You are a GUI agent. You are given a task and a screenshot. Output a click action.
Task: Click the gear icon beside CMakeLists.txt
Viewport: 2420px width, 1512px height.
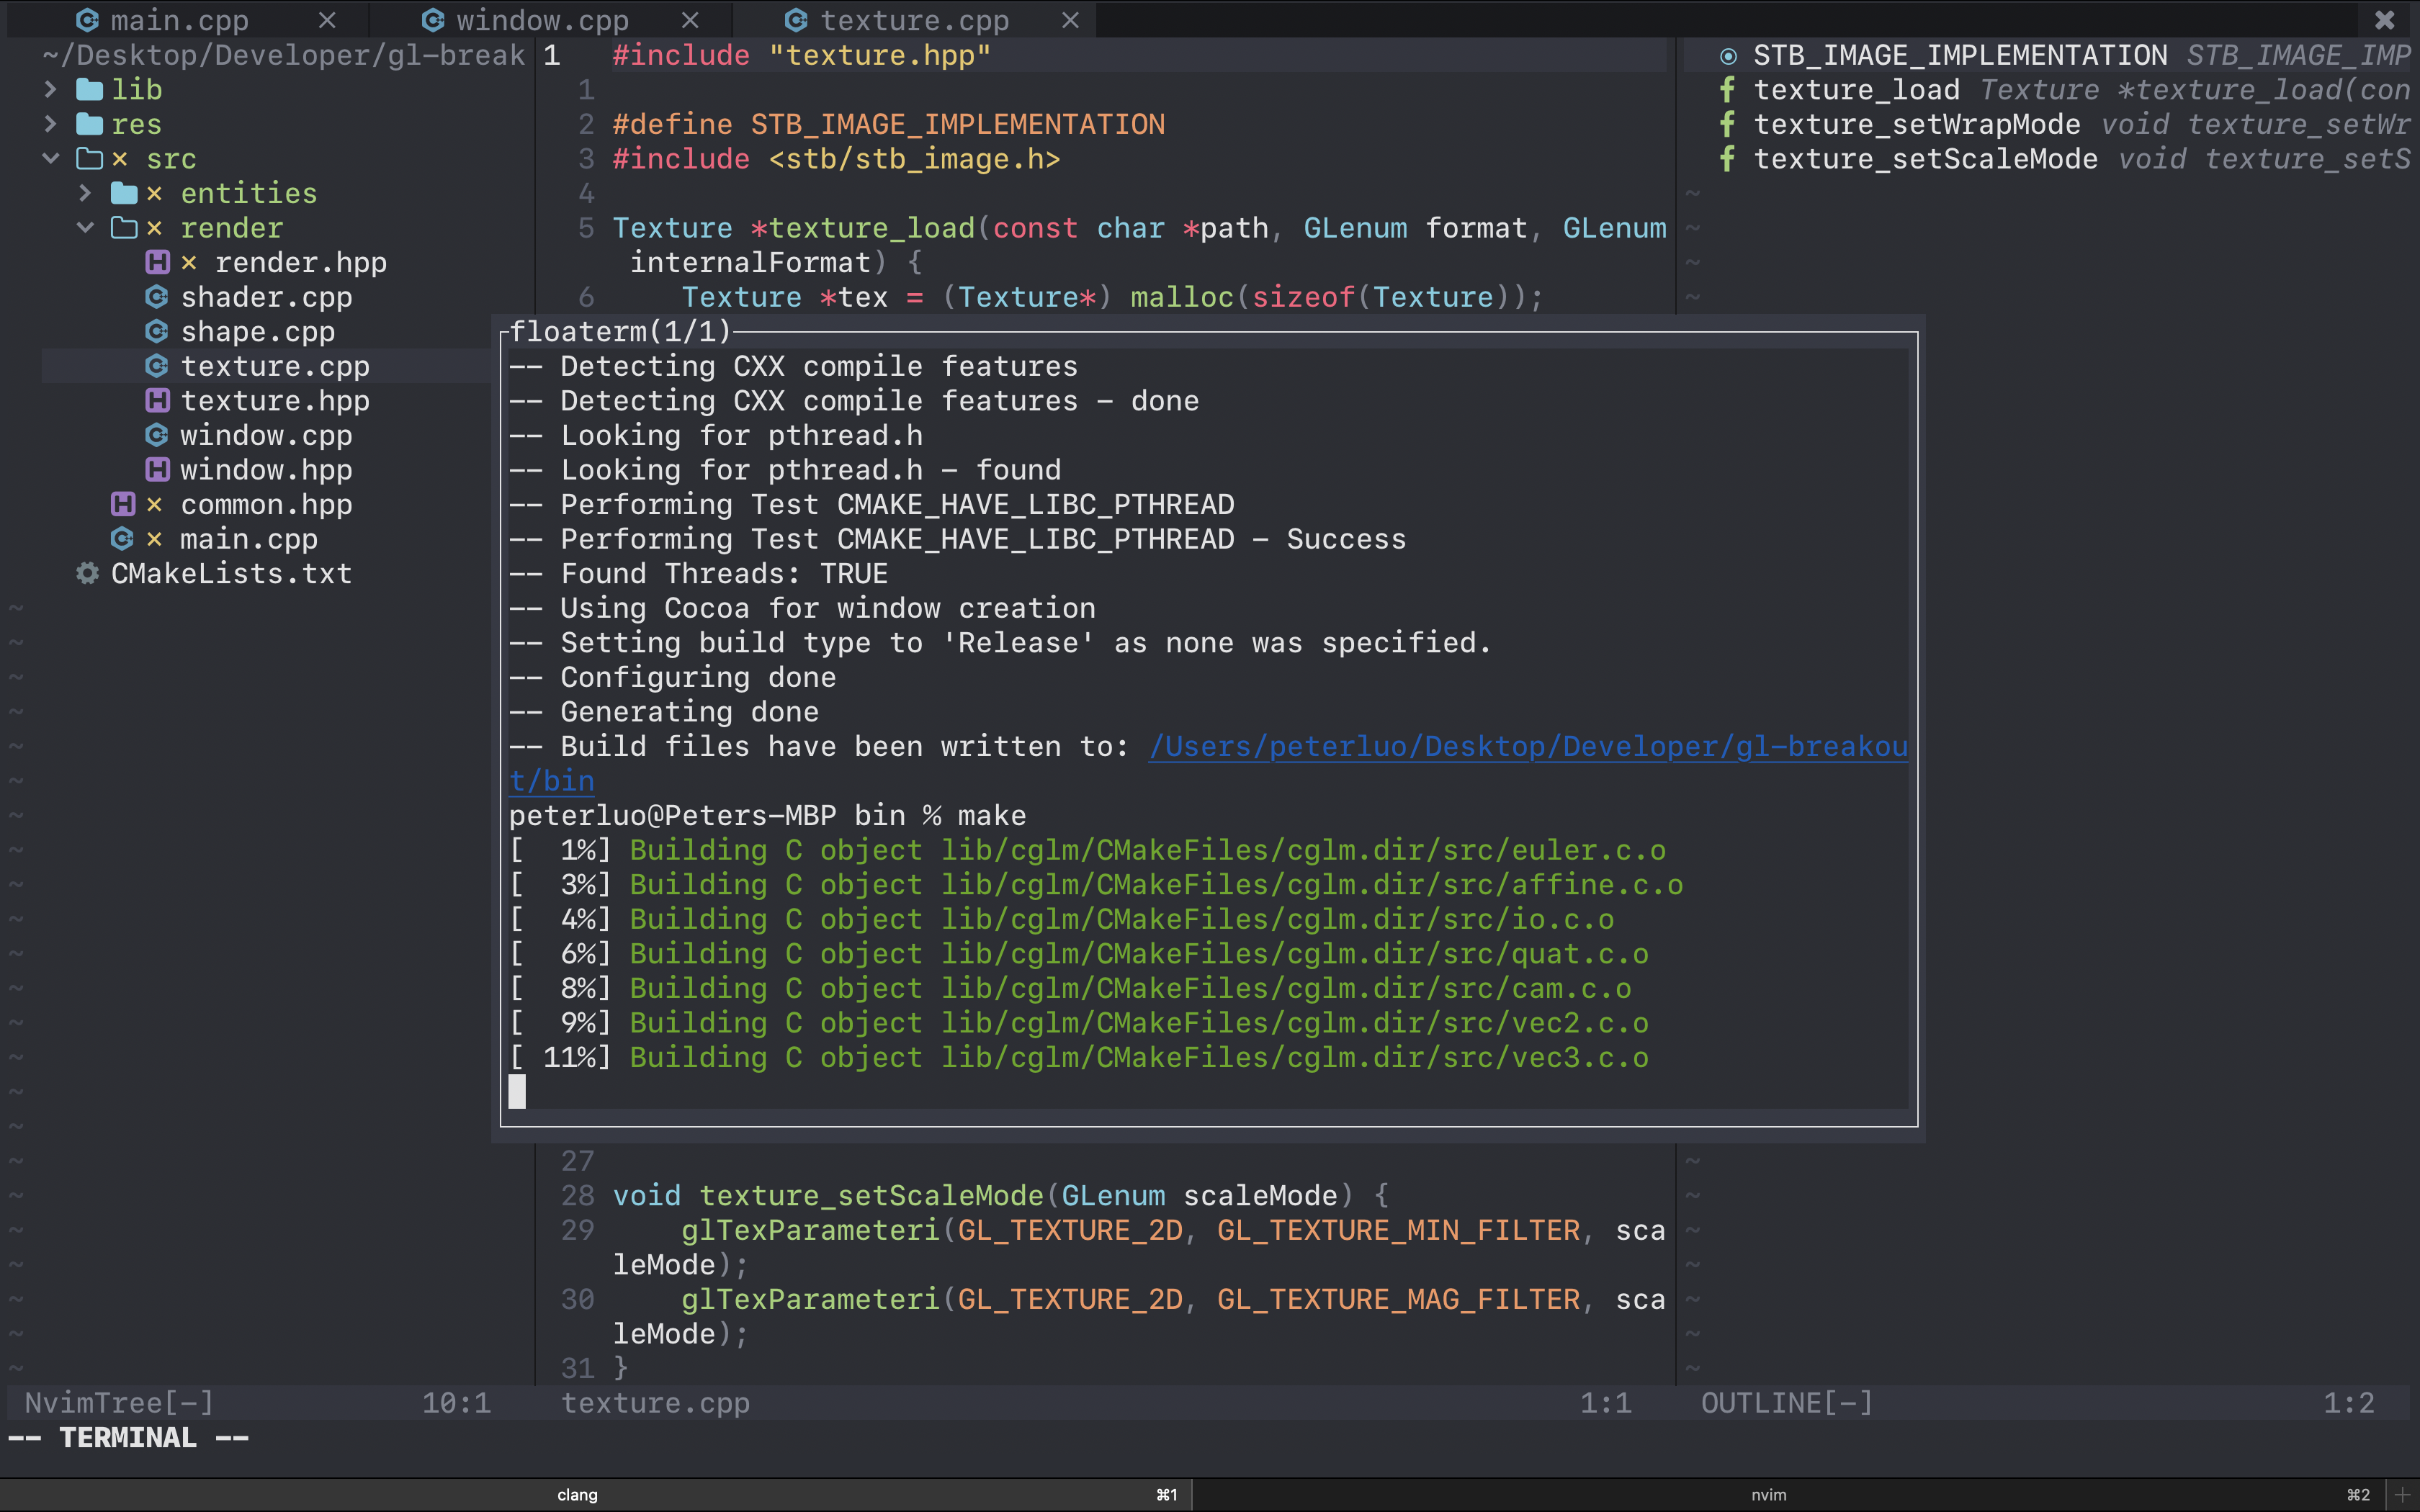(x=88, y=574)
